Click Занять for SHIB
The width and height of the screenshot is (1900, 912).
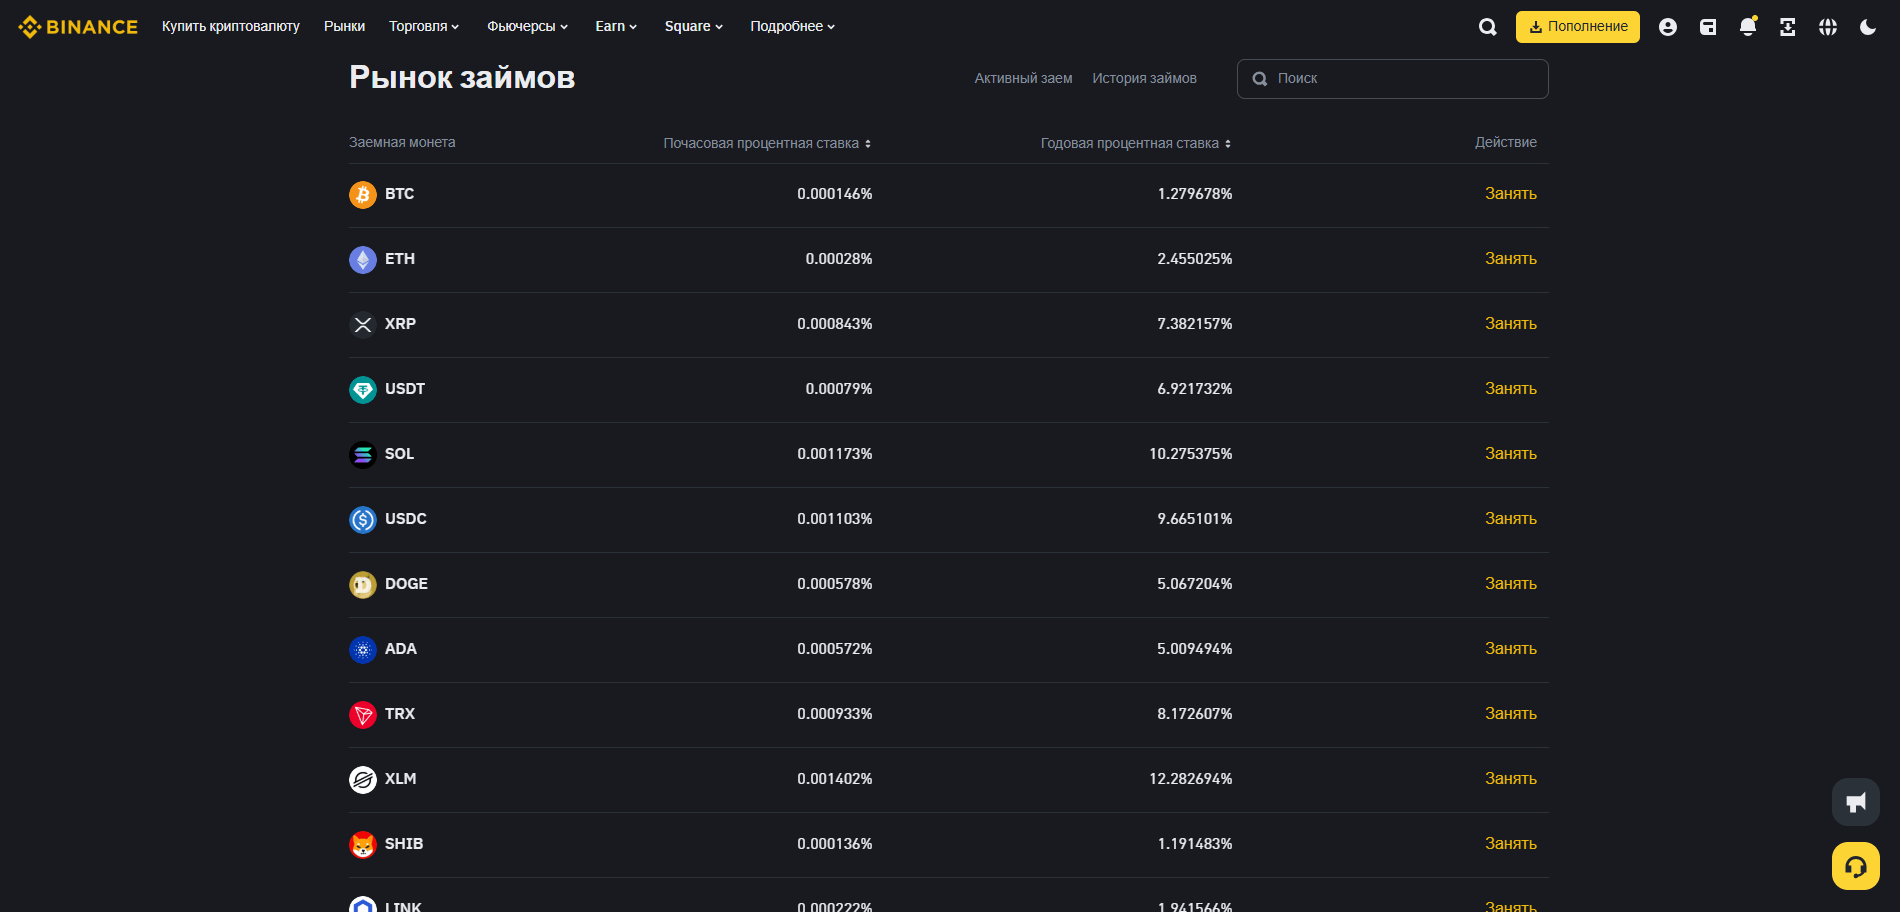click(x=1510, y=844)
